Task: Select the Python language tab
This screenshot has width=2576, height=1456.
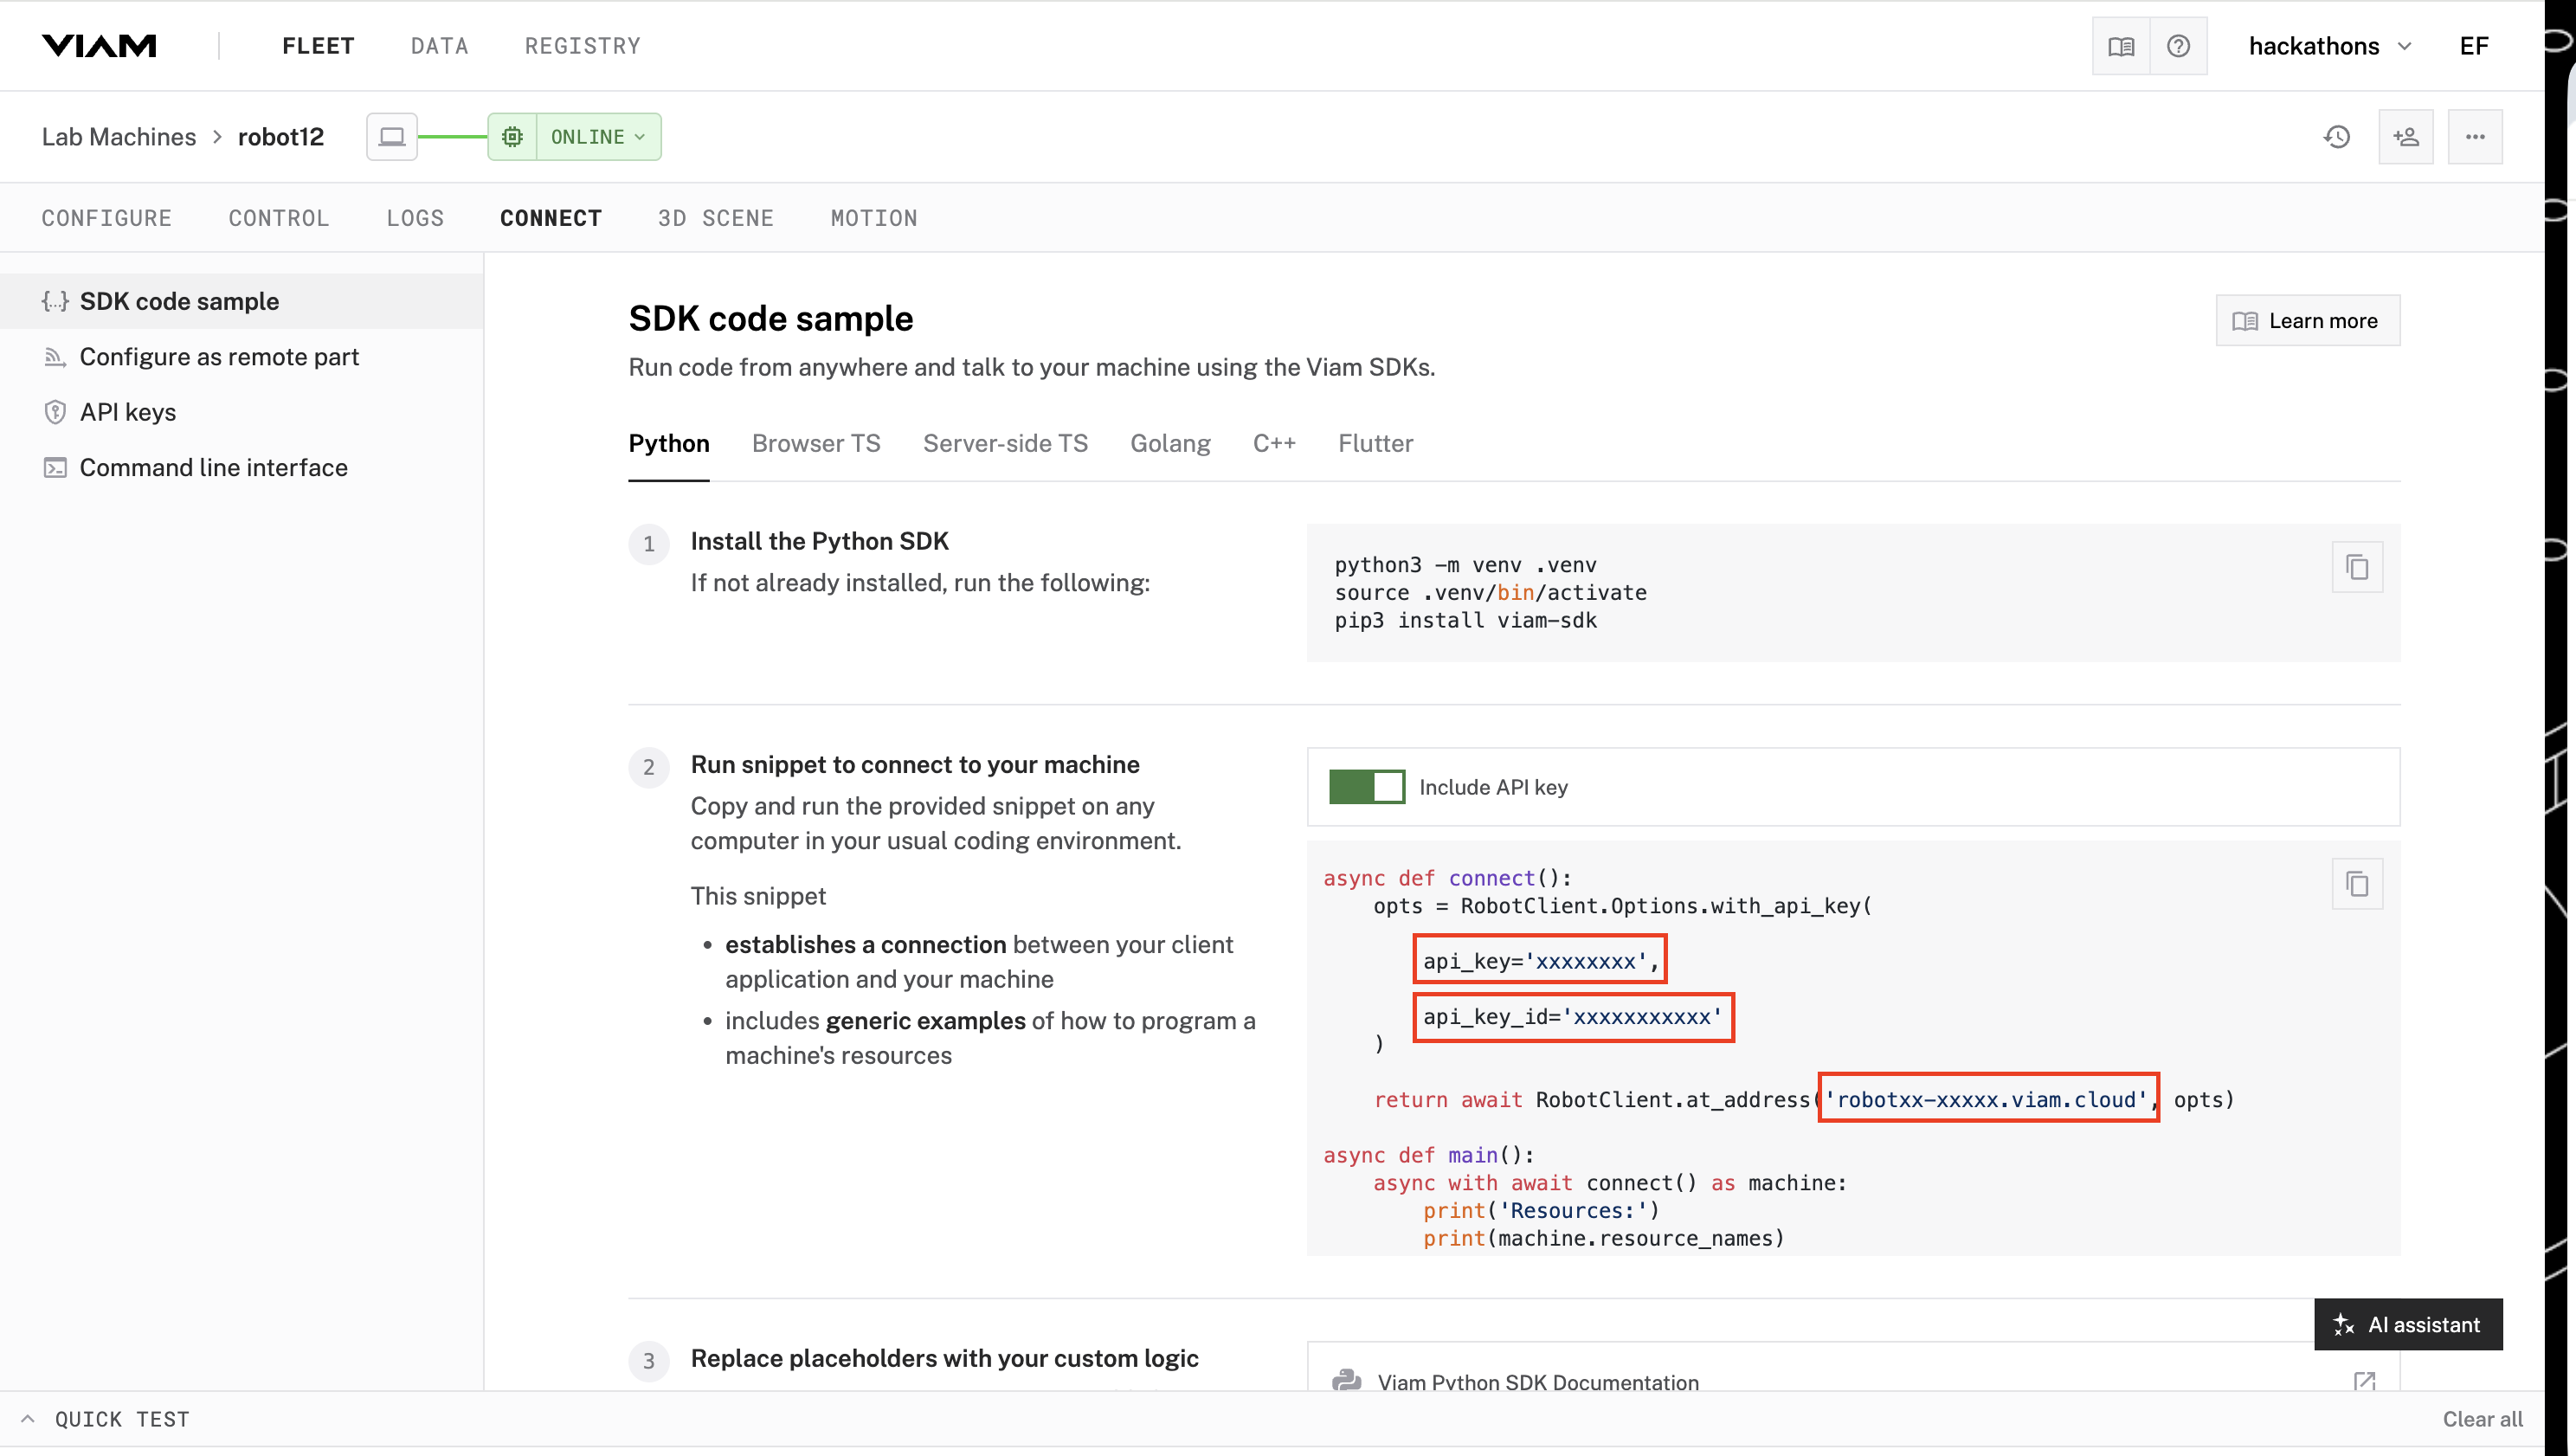Action: tap(669, 443)
